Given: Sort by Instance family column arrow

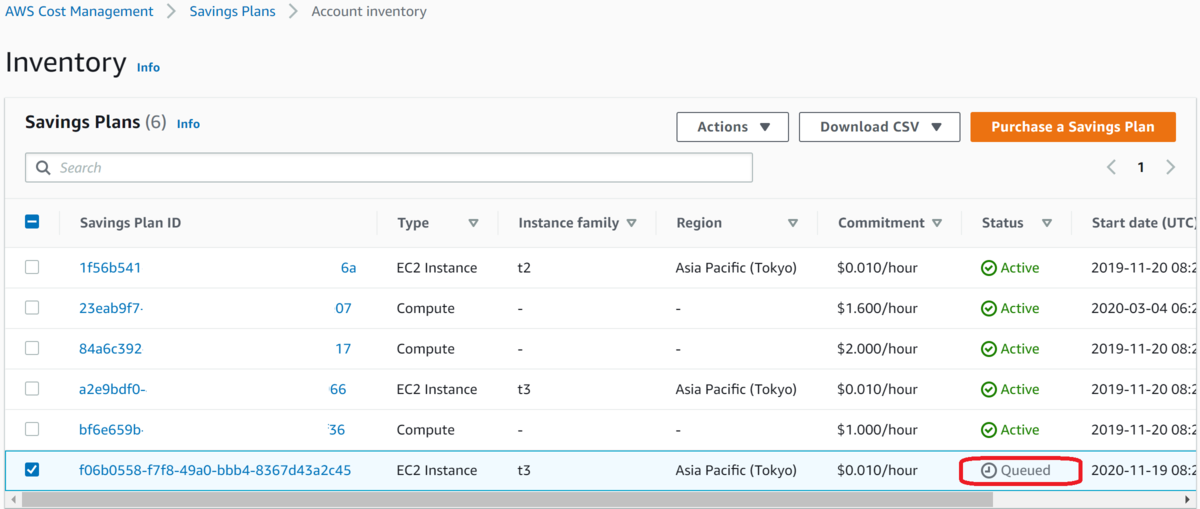Looking at the screenshot, I should [631, 223].
